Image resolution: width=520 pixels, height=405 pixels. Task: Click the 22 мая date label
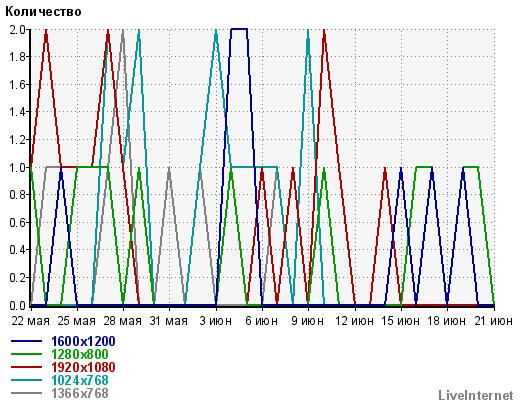point(30,321)
